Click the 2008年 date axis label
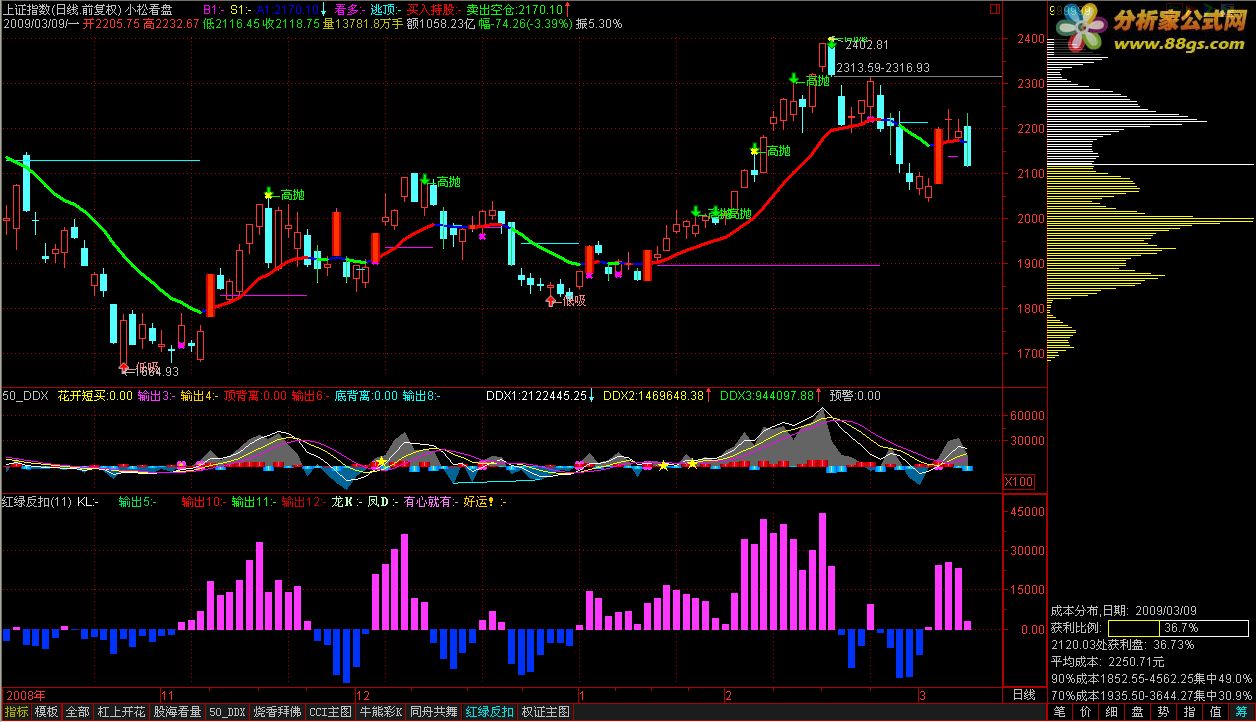This screenshot has height=722, width=1256. [24, 694]
